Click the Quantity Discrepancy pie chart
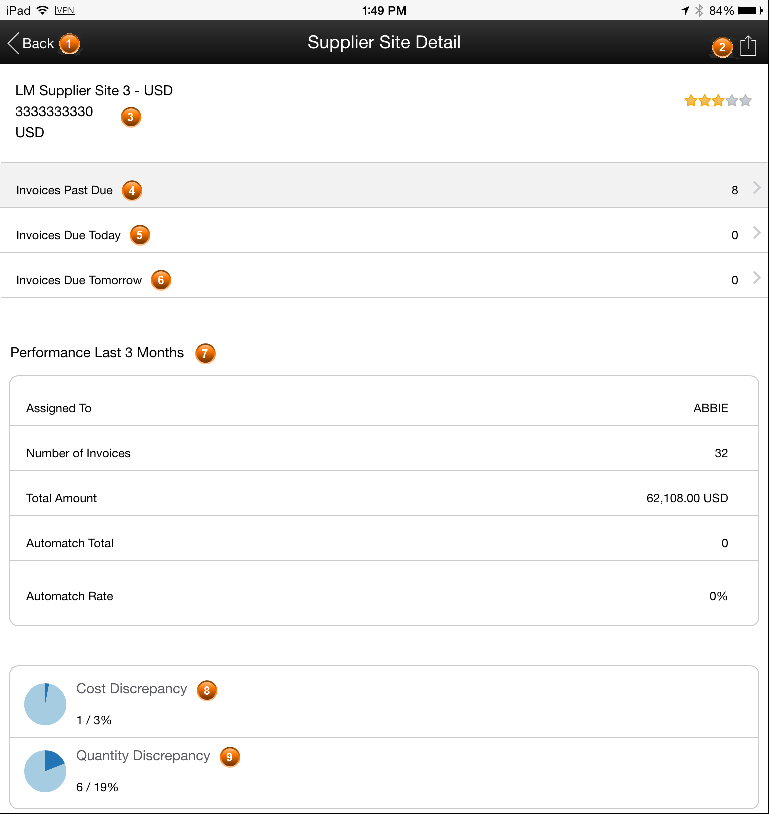This screenshot has width=769, height=814. coord(45,771)
